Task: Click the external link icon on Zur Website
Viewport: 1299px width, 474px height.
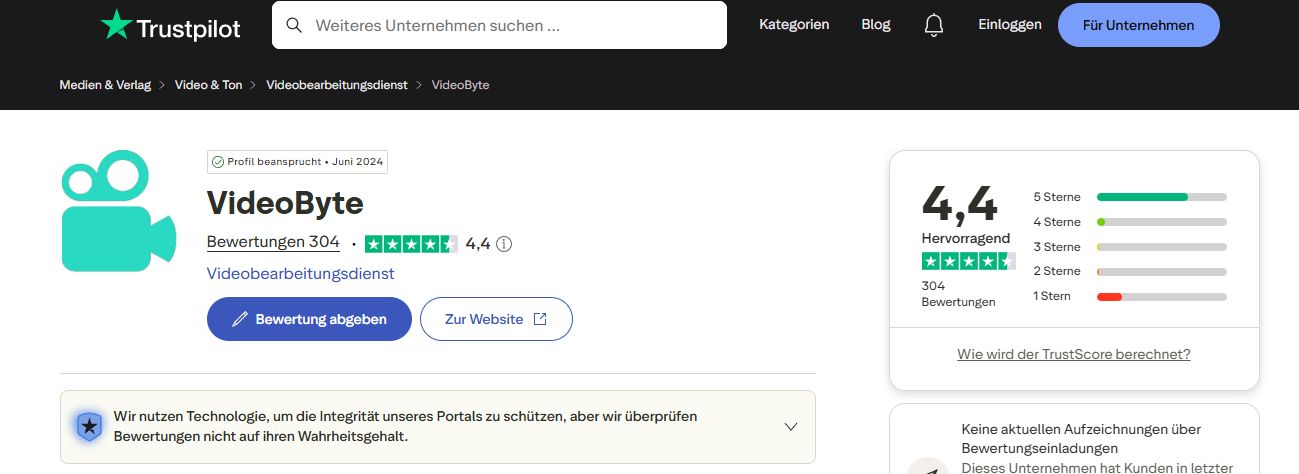Action: (540, 319)
